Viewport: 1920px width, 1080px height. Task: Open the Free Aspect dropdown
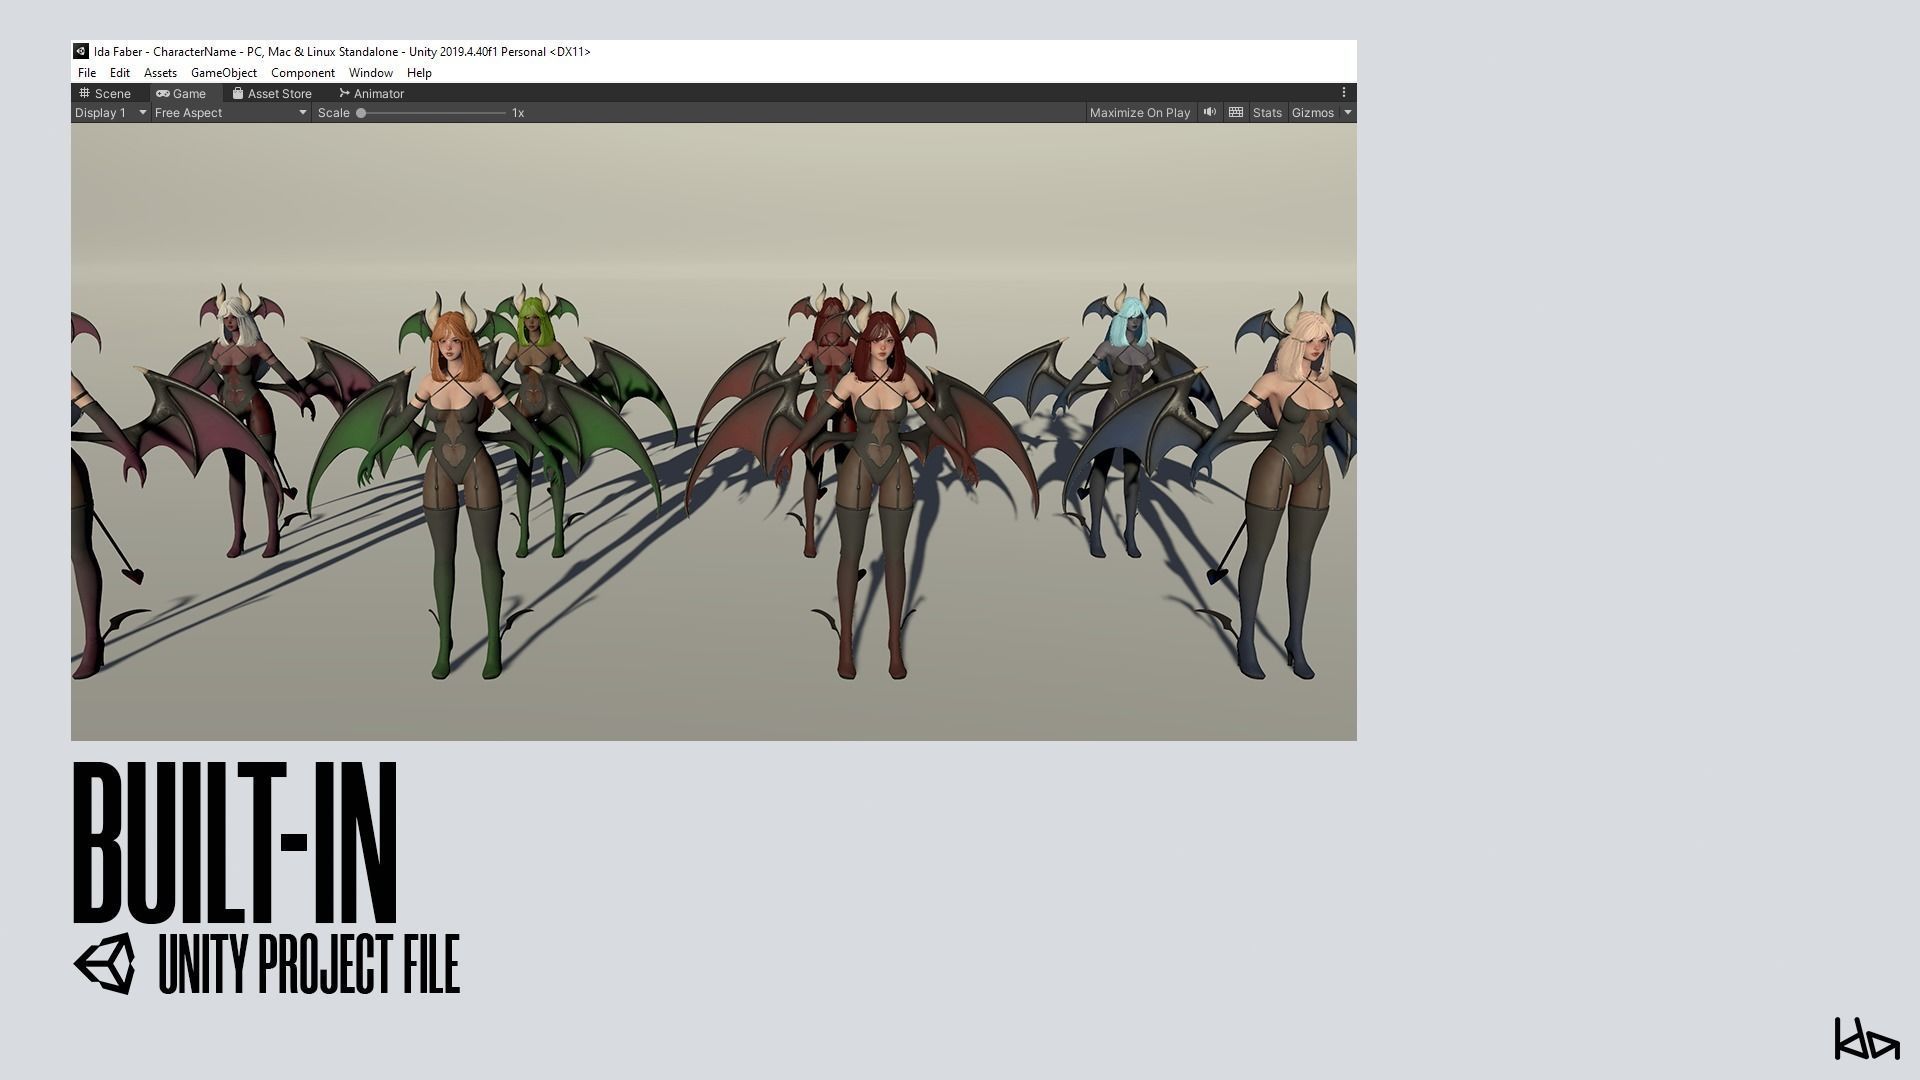tap(230, 113)
